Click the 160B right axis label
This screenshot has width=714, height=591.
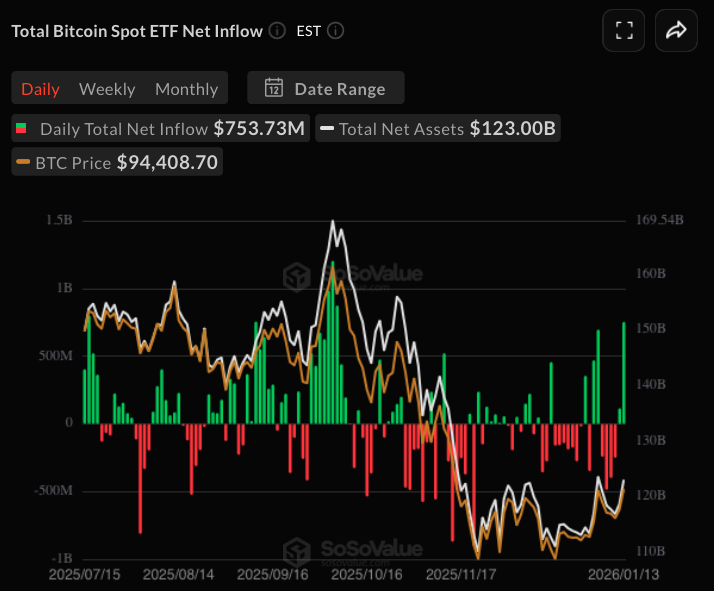point(651,274)
